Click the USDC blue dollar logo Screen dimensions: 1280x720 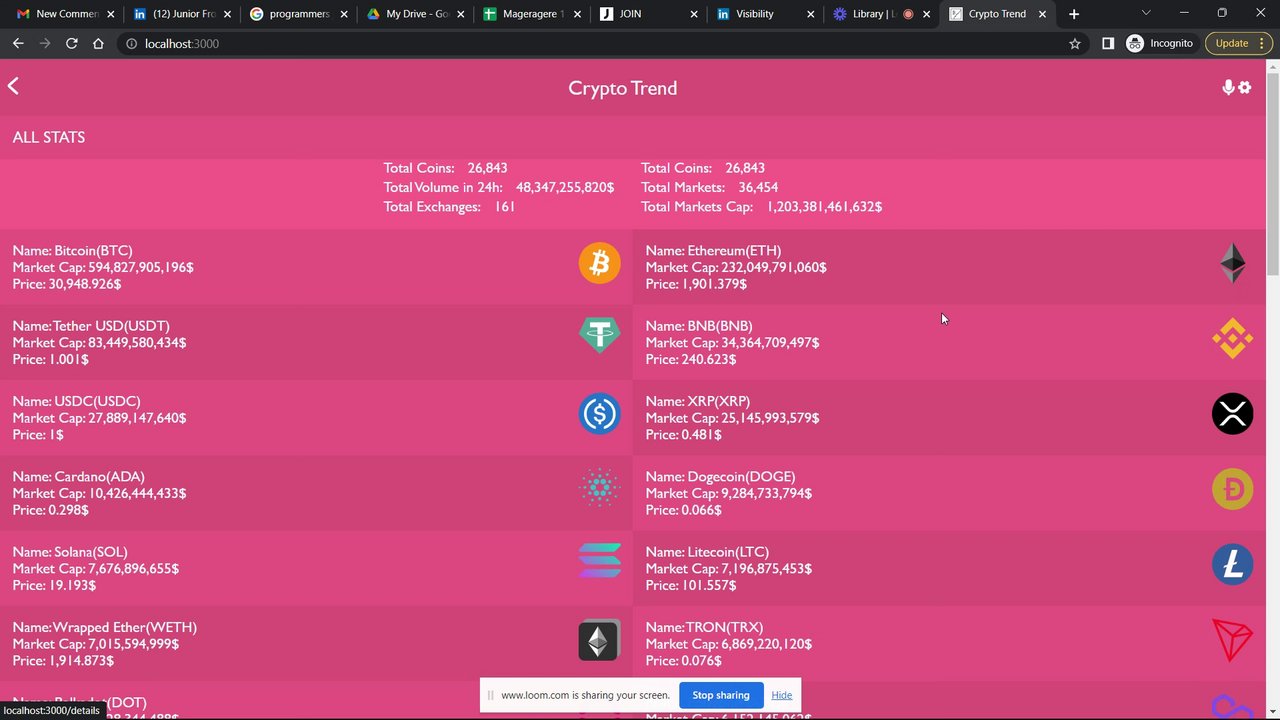click(600, 414)
